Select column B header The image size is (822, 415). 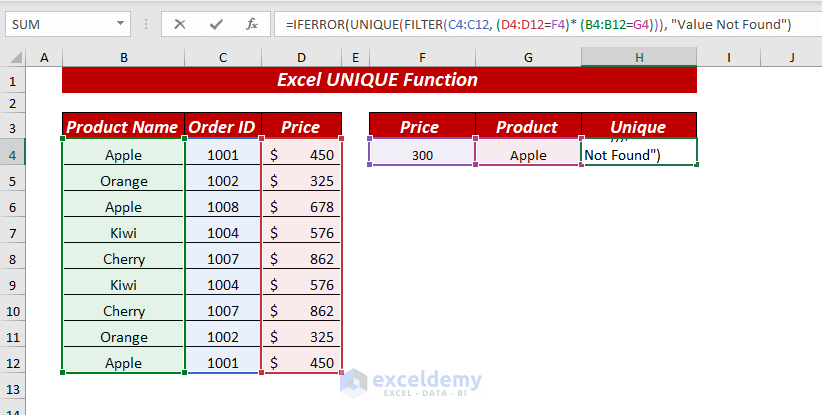pos(124,57)
